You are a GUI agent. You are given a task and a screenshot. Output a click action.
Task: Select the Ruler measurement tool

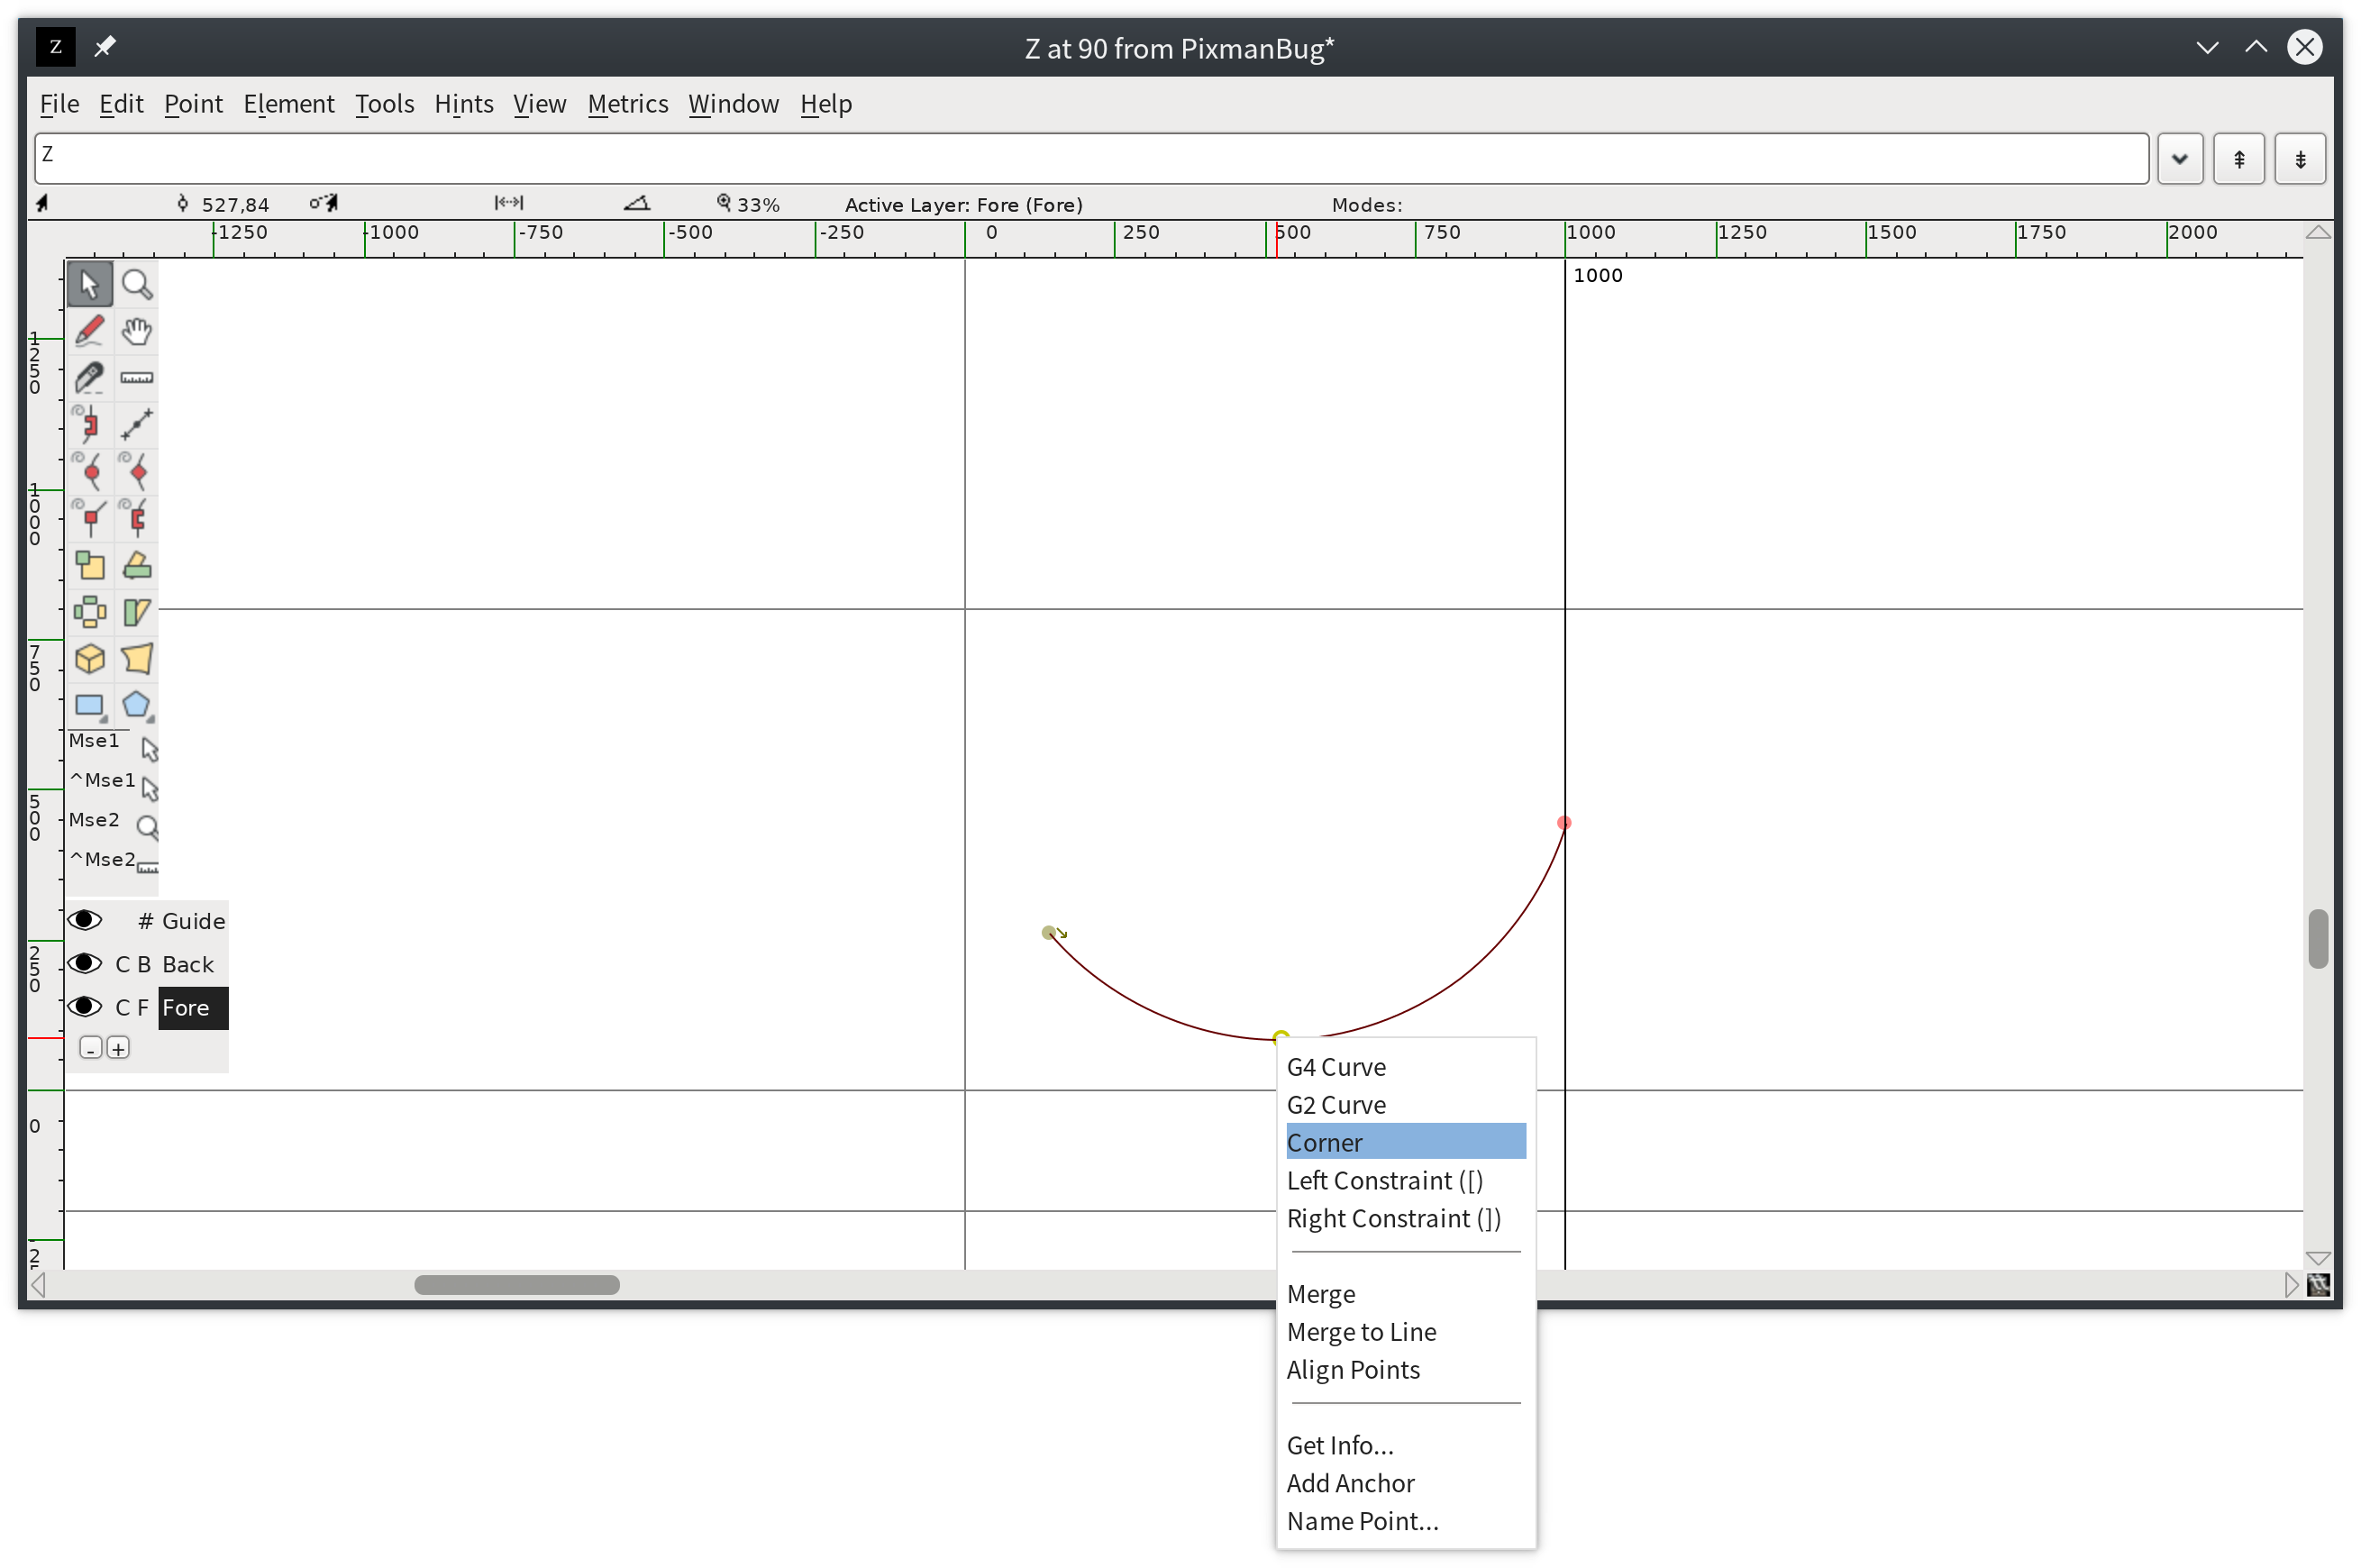(x=137, y=377)
